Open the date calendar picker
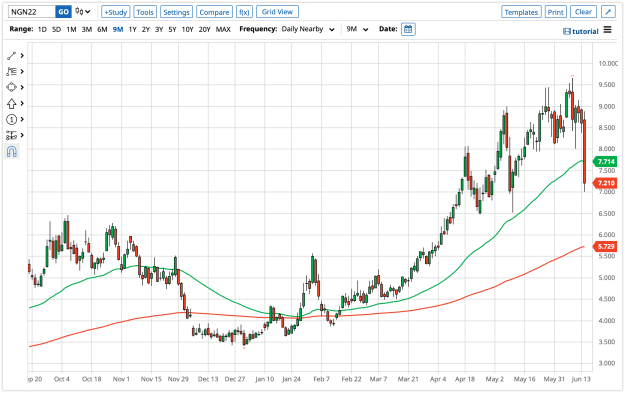625x393 pixels. point(408,29)
